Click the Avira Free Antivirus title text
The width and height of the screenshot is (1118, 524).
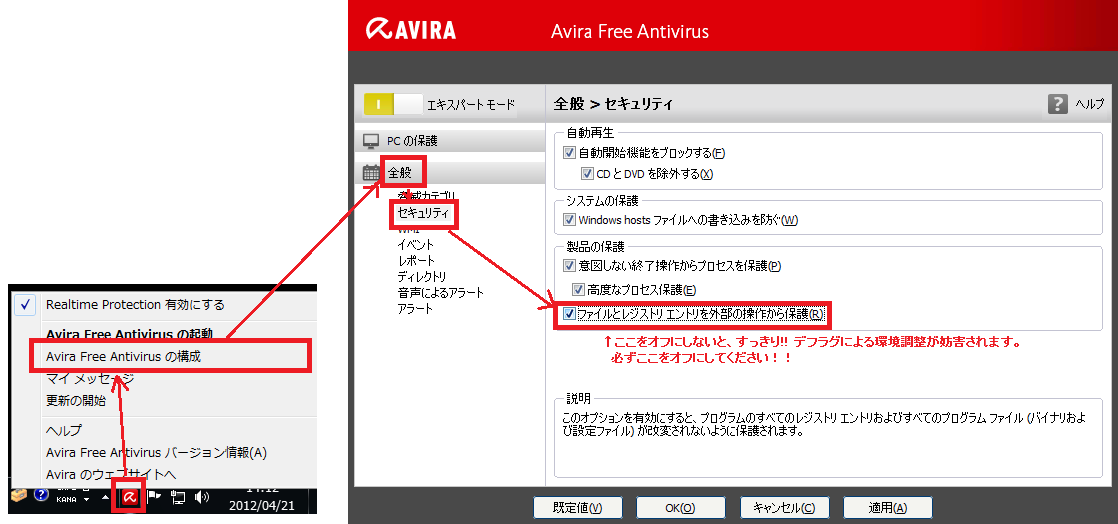[x=630, y=32]
